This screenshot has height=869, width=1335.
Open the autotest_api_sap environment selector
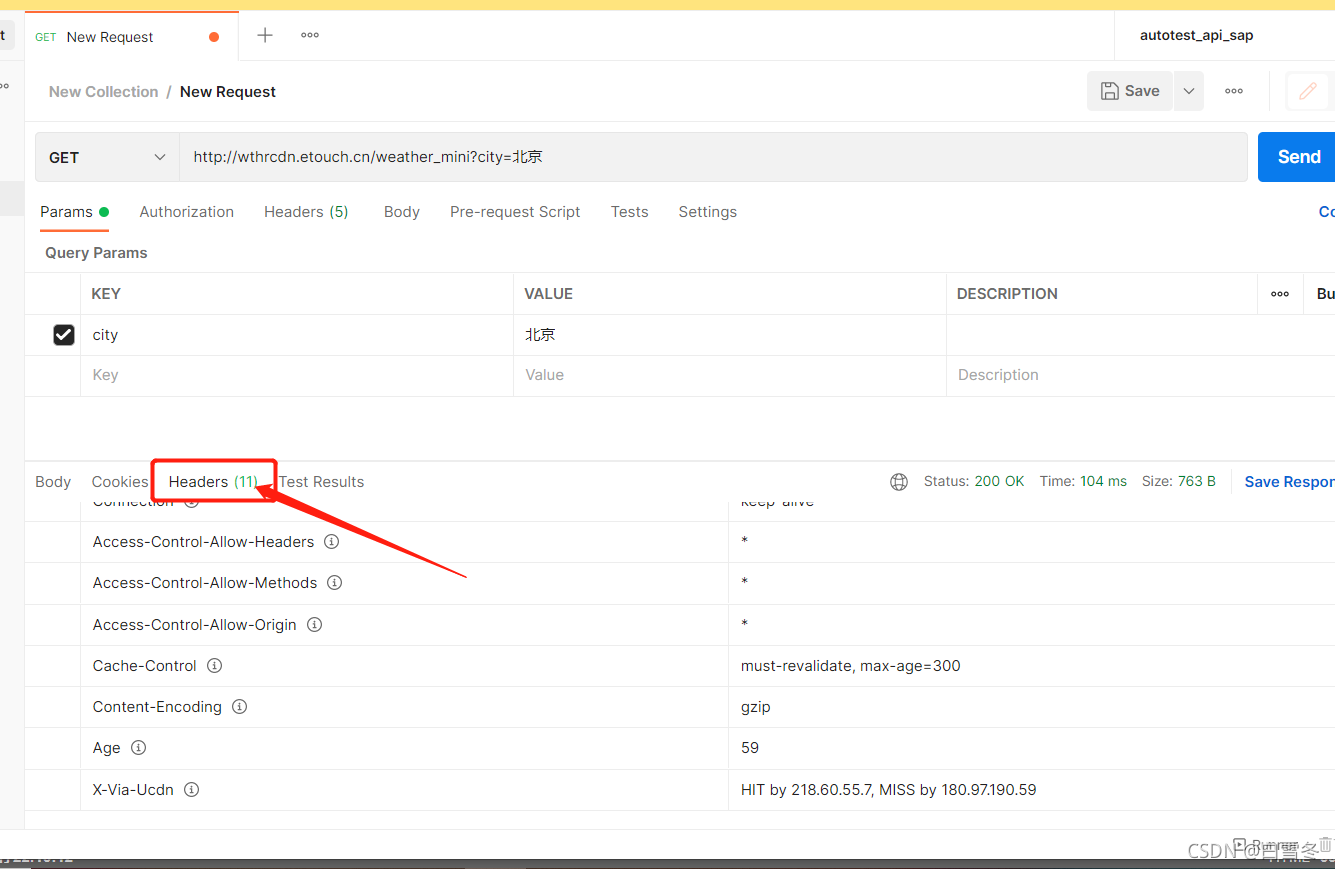1196,36
